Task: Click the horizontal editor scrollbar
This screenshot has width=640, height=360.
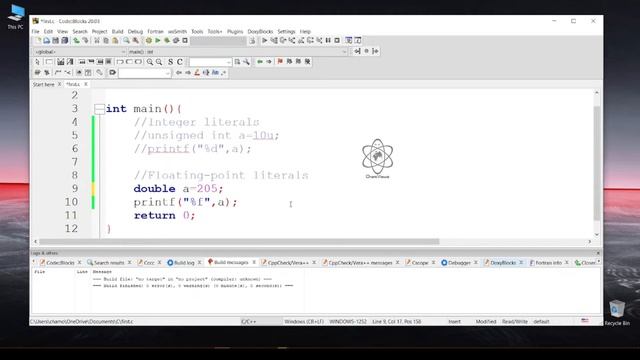Action: click(x=239, y=242)
